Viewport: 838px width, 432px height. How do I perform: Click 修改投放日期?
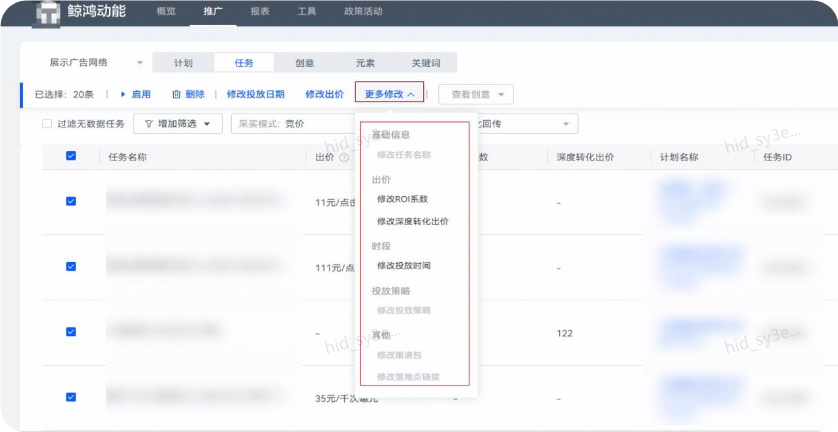[x=255, y=94]
